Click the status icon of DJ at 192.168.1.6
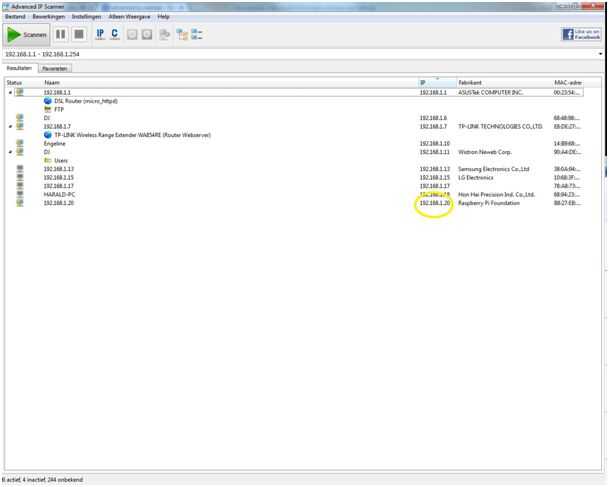 coord(19,118)
